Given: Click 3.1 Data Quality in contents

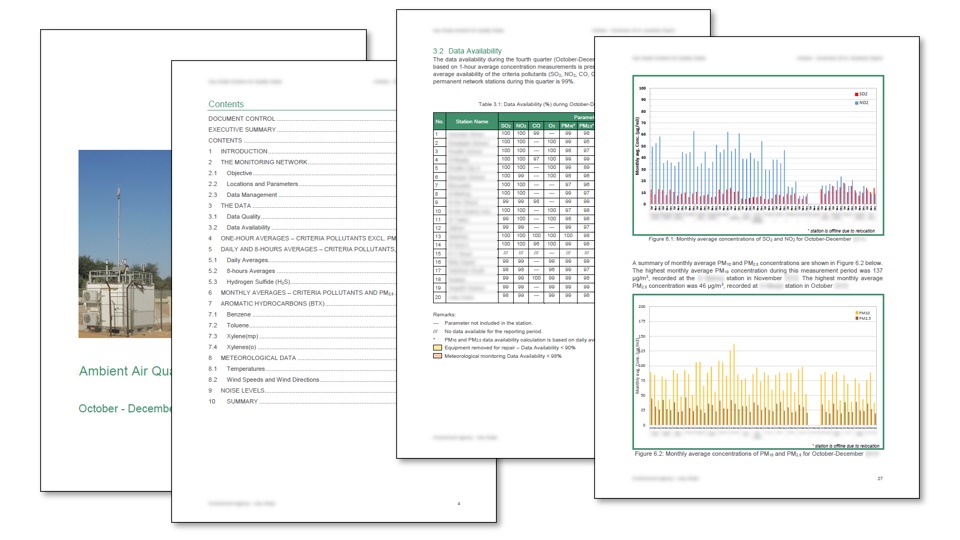Looking at the screenshot, I should [x=247, y=216].
